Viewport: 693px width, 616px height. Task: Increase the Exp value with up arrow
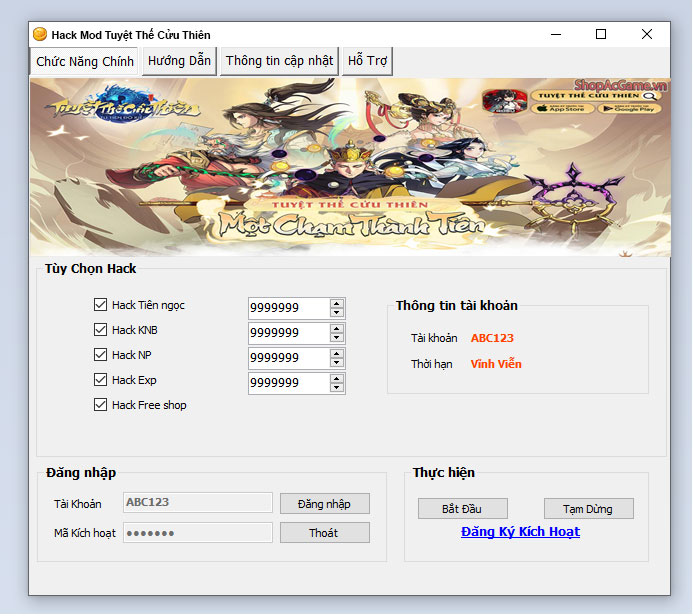click(337, 379)
